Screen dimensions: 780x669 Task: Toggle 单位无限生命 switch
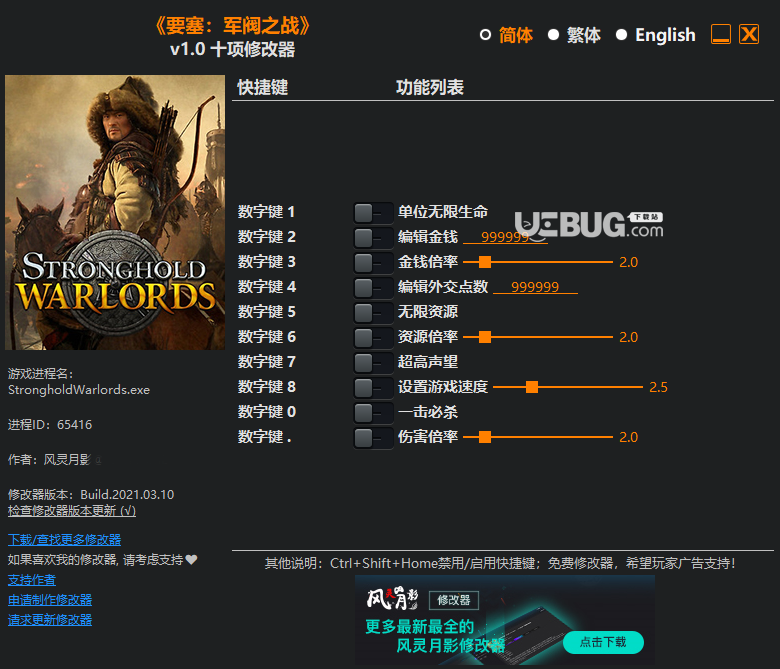pyautogui.click(x=374, y=212)
